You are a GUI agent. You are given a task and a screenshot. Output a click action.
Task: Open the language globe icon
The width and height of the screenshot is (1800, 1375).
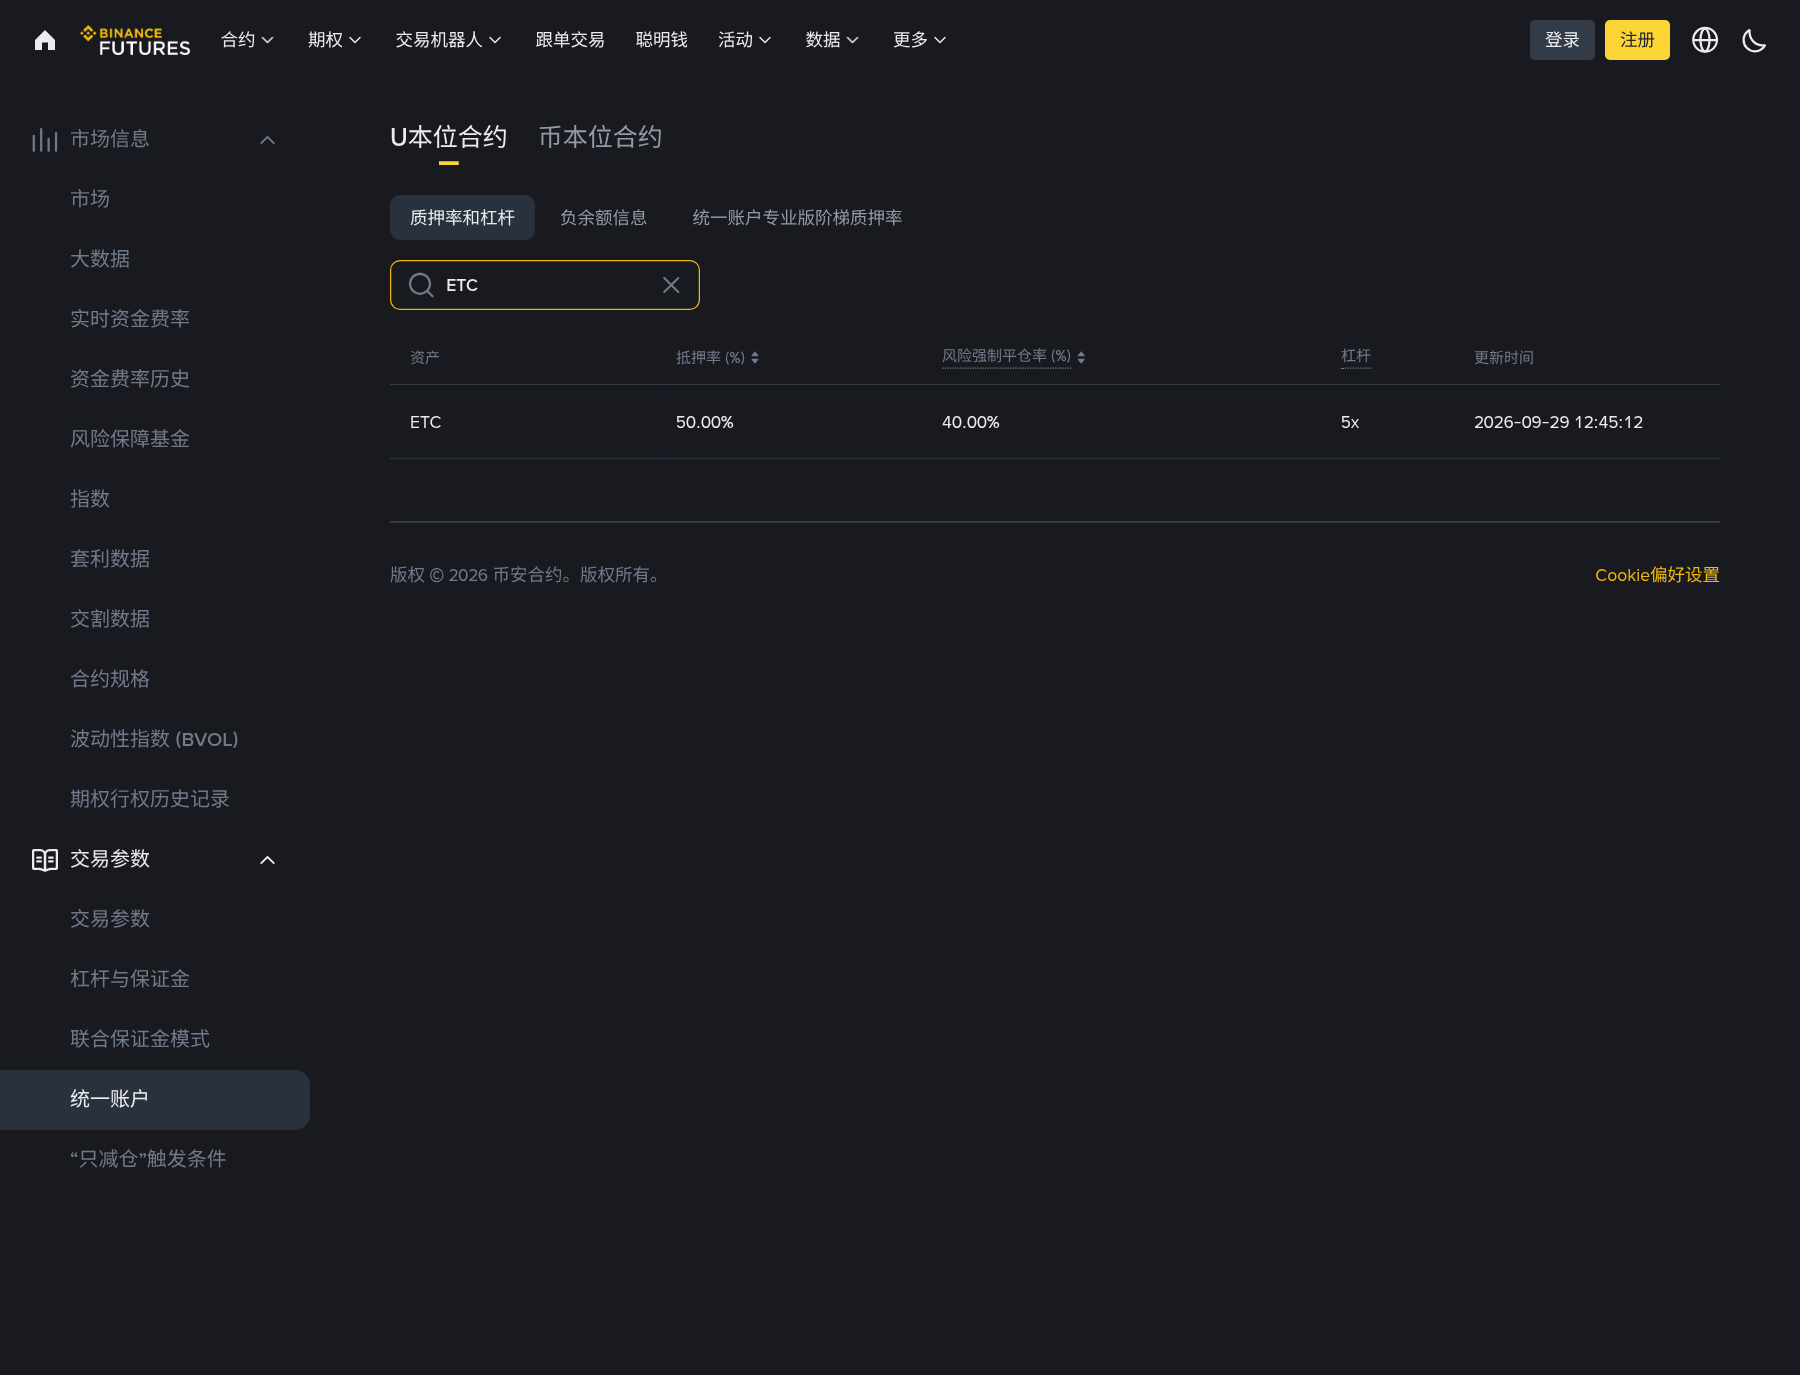click(x=1705, y=40)
